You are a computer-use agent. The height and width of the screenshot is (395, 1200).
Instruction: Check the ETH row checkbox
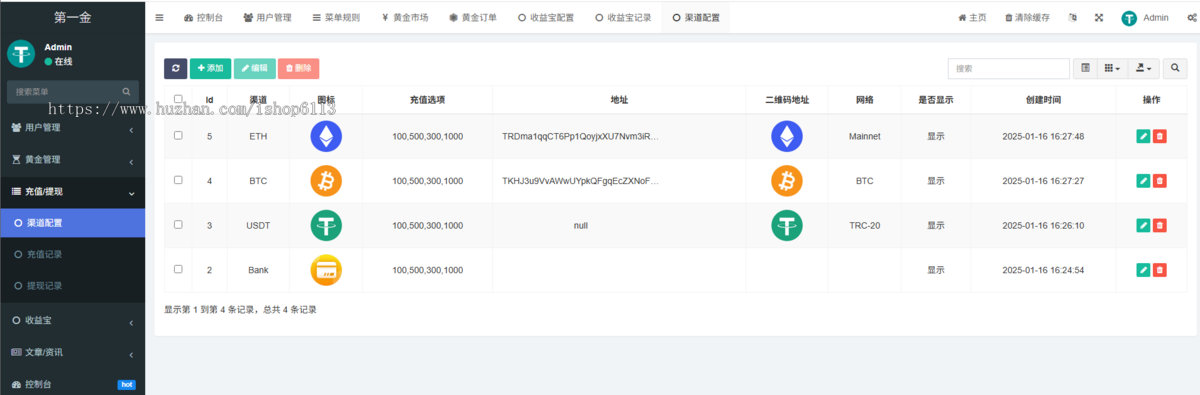tap(178, 136)
